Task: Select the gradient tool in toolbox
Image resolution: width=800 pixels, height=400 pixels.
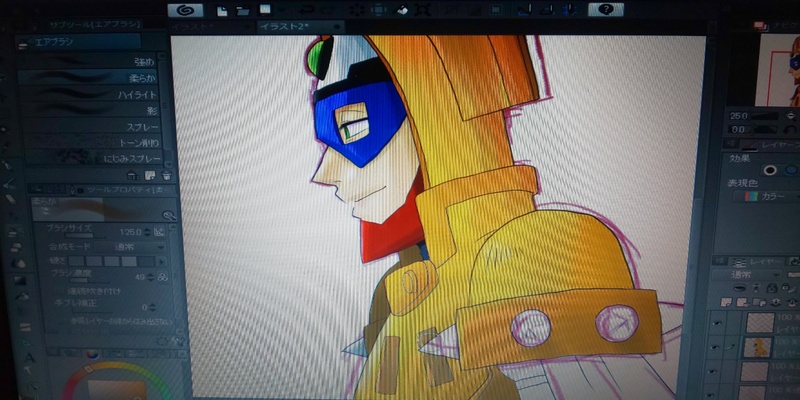Action: pos(19,280)
